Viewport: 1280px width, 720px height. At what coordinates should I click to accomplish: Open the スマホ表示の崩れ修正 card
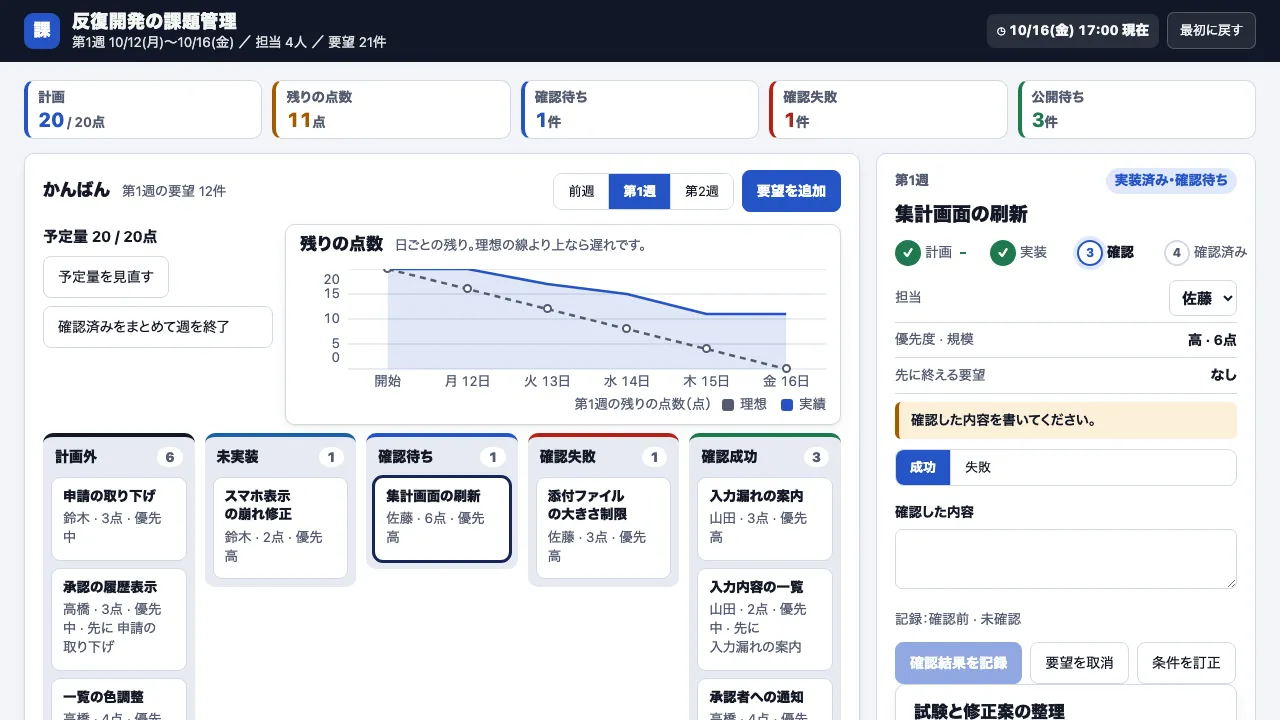click(x=280, y=528)
